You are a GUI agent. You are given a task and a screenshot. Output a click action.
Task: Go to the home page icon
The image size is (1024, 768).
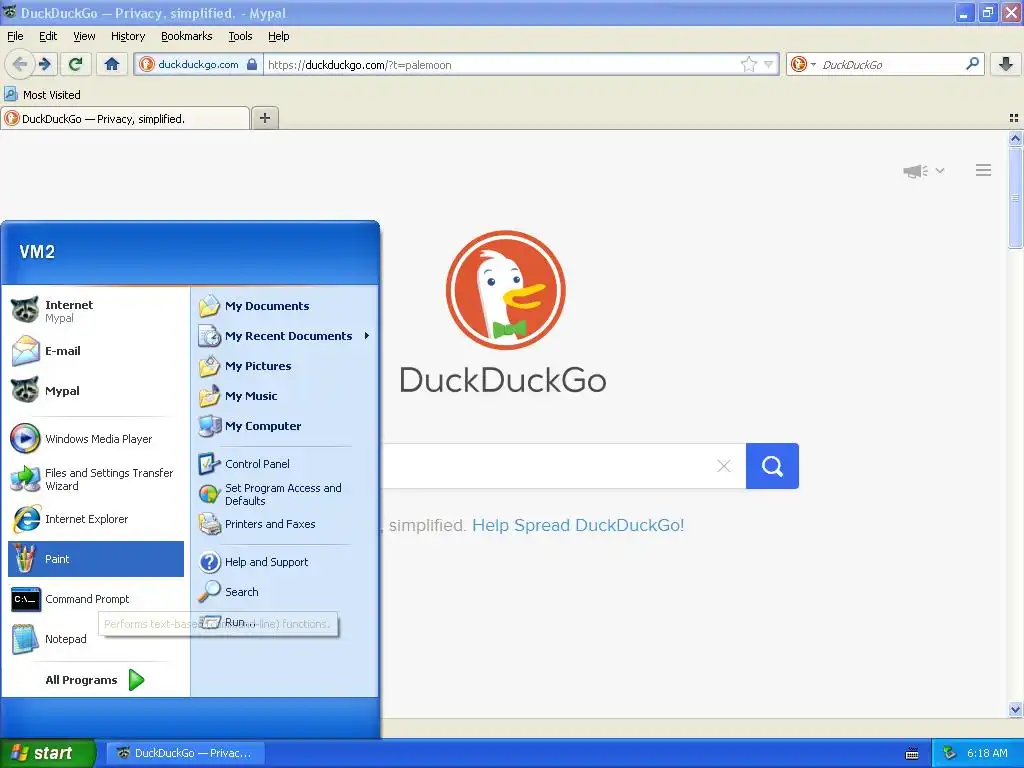112,64
